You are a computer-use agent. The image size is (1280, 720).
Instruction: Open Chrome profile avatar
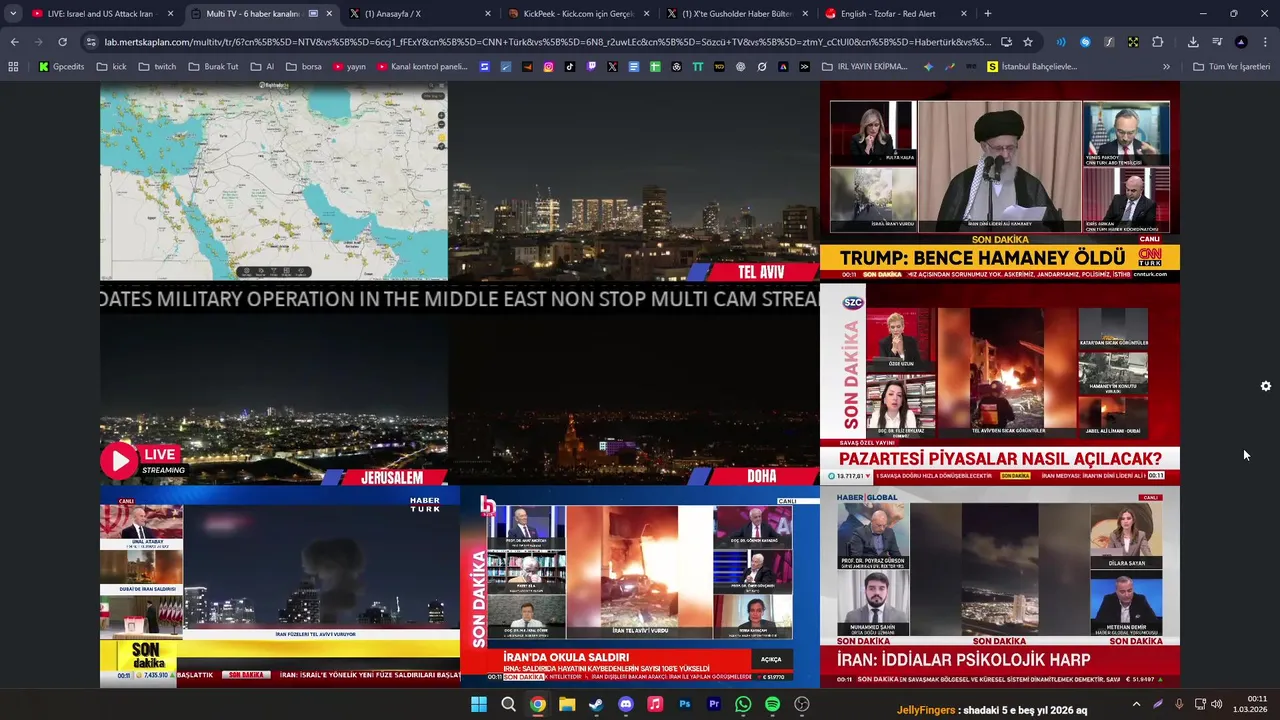coord(1241,42)
